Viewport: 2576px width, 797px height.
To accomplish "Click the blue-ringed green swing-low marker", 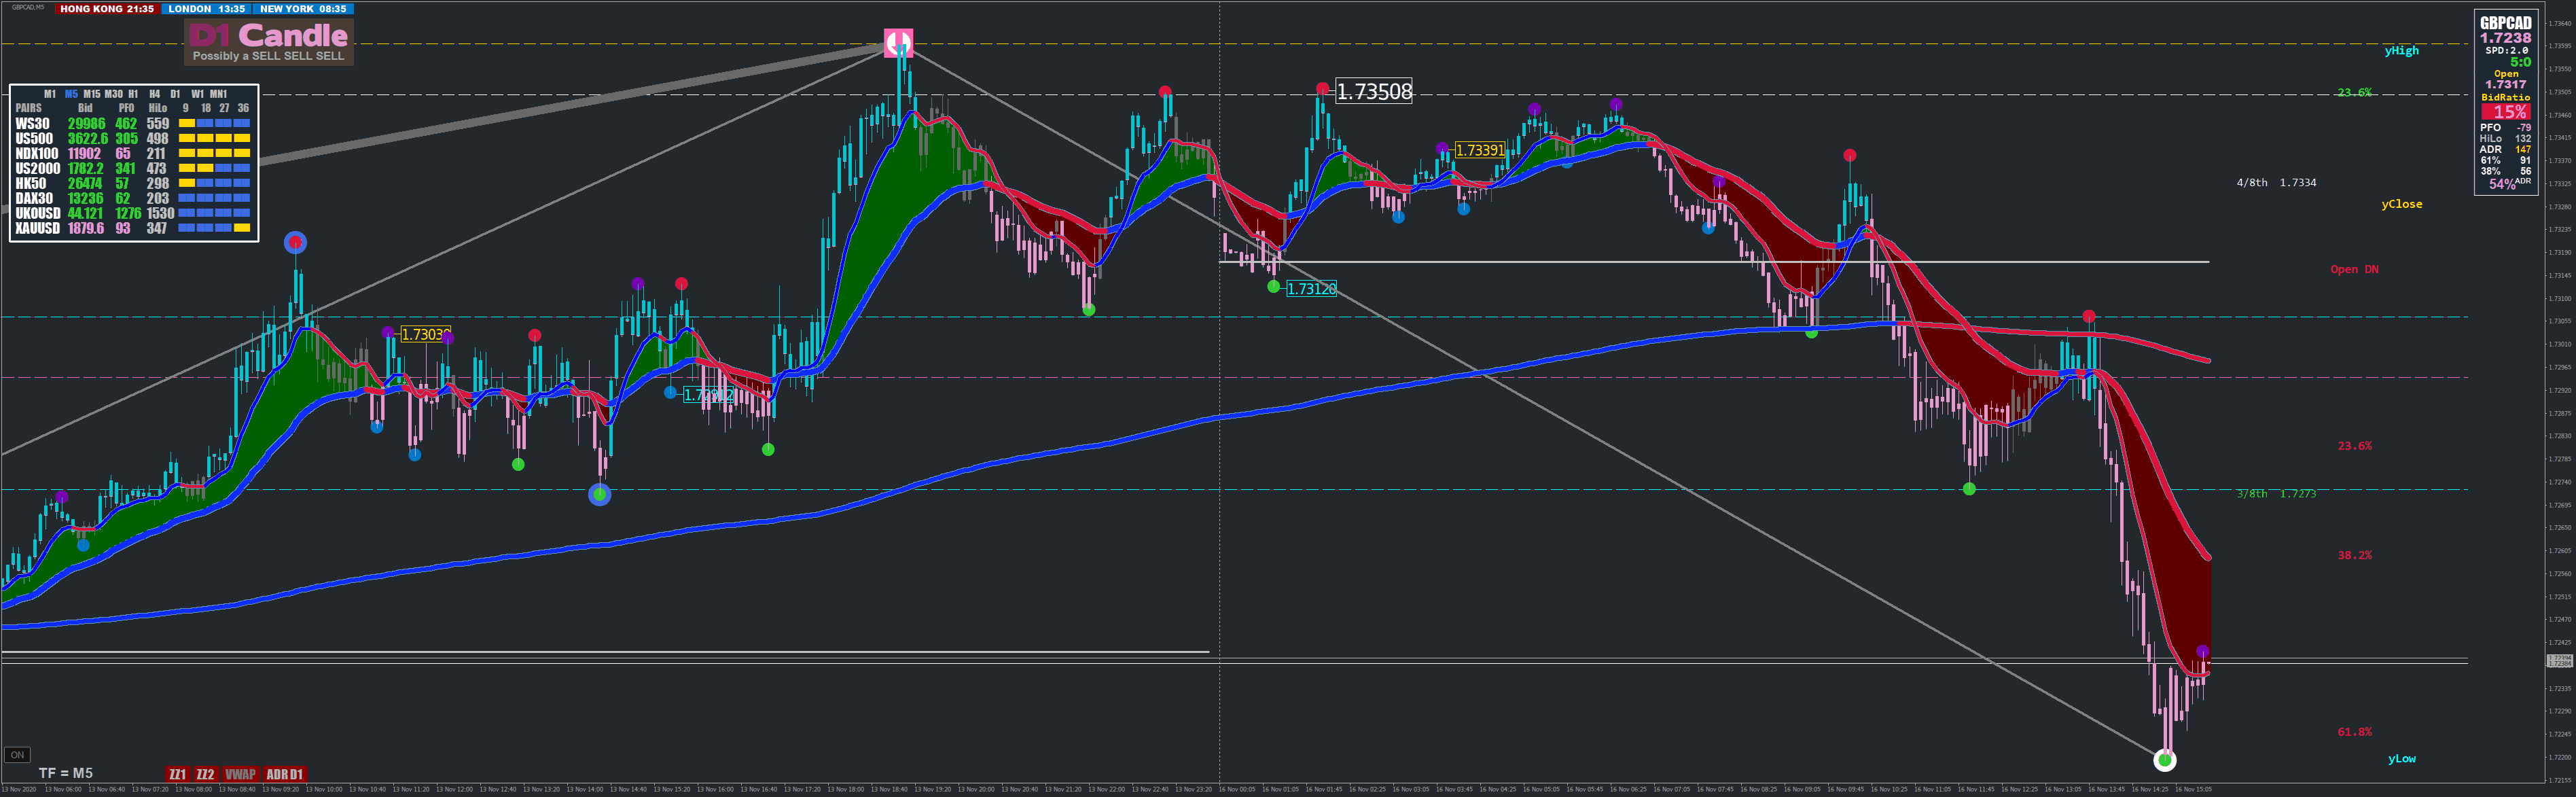I will pyautogui.click(x=599, y=494).
